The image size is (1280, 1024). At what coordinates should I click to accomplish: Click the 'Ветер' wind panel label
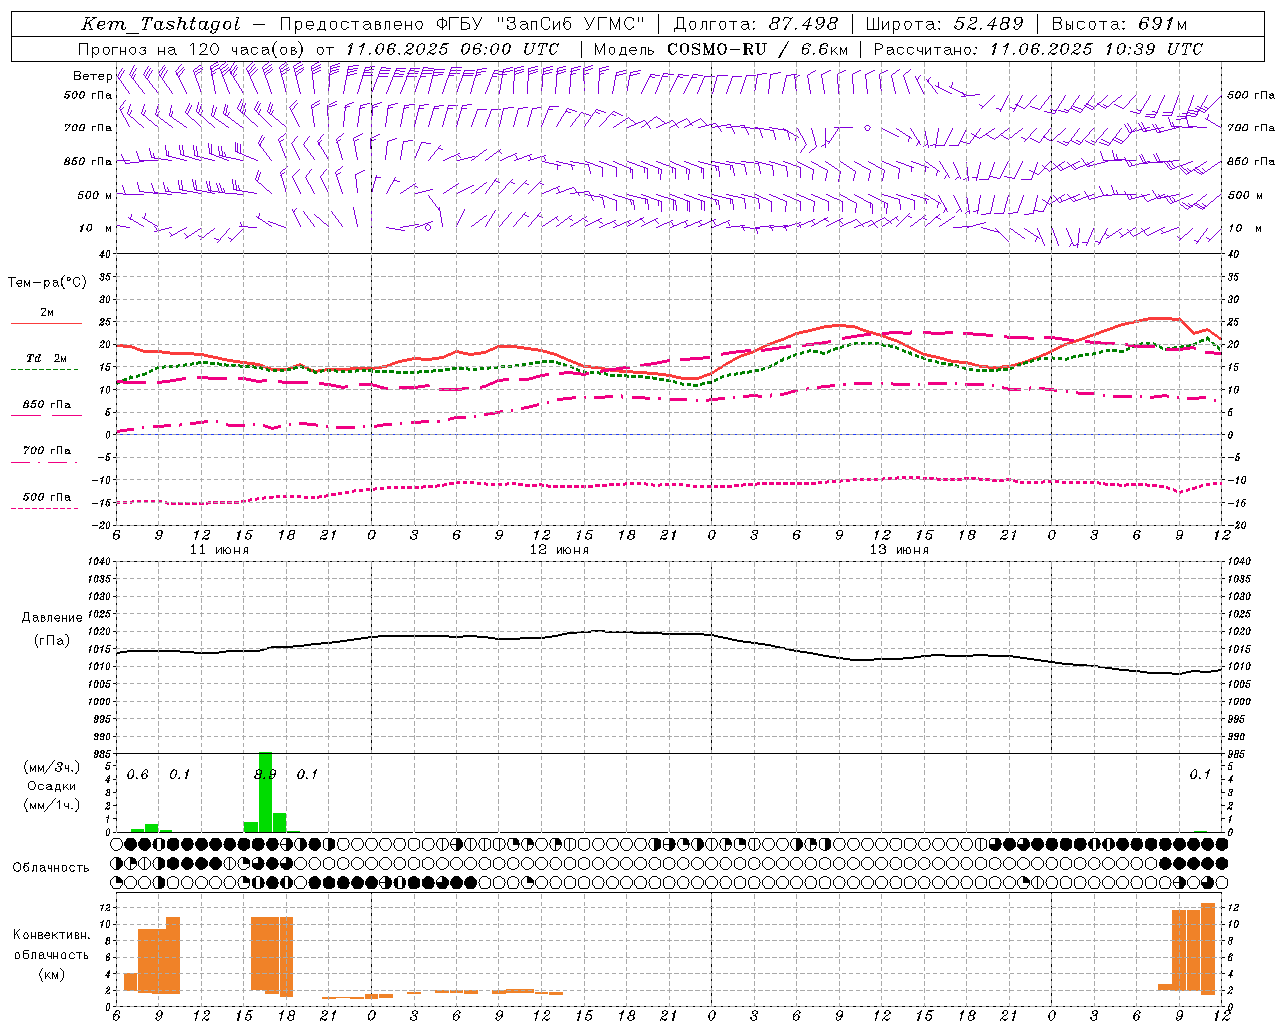coord(92,76)
